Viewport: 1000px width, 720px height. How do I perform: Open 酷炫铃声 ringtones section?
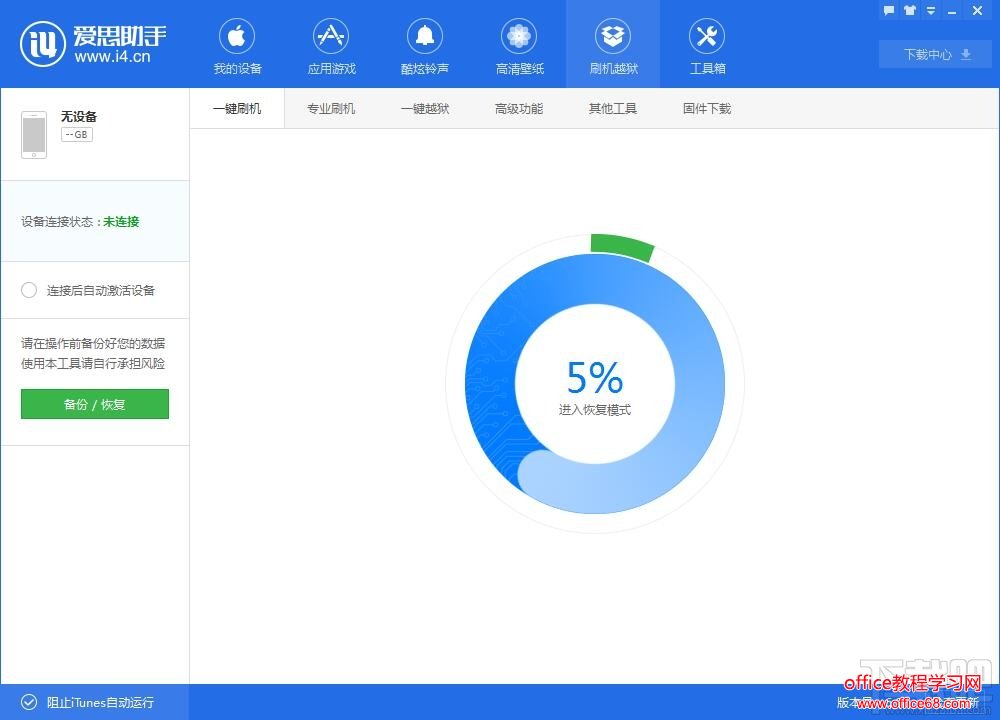click(x=425, y=47)
